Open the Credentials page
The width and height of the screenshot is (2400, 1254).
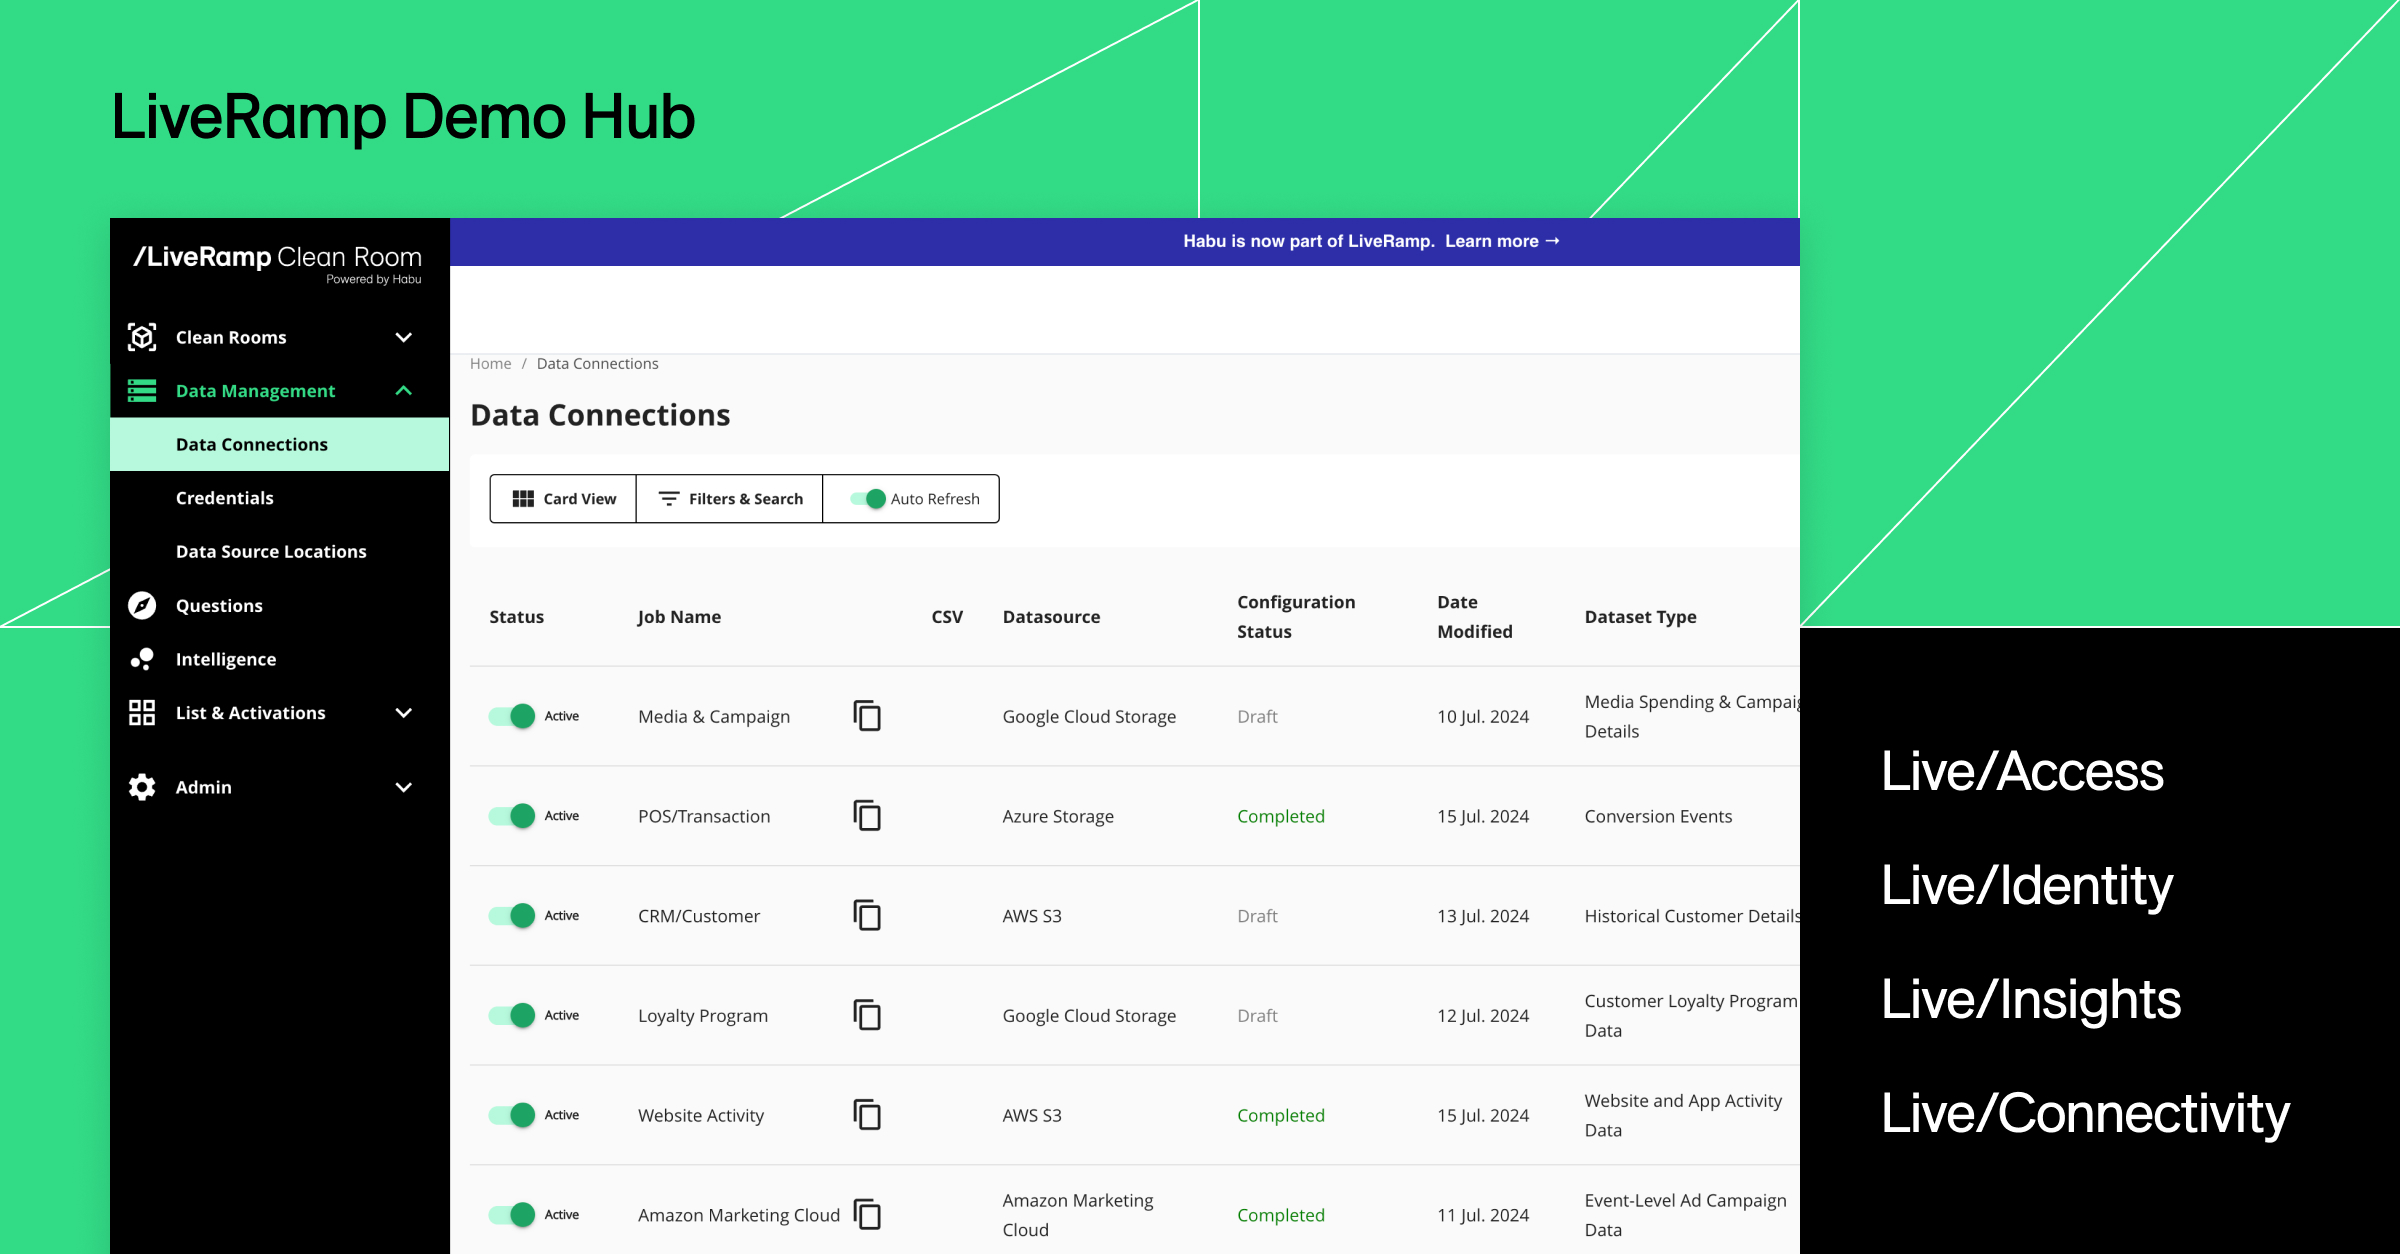tap(225, 497)
